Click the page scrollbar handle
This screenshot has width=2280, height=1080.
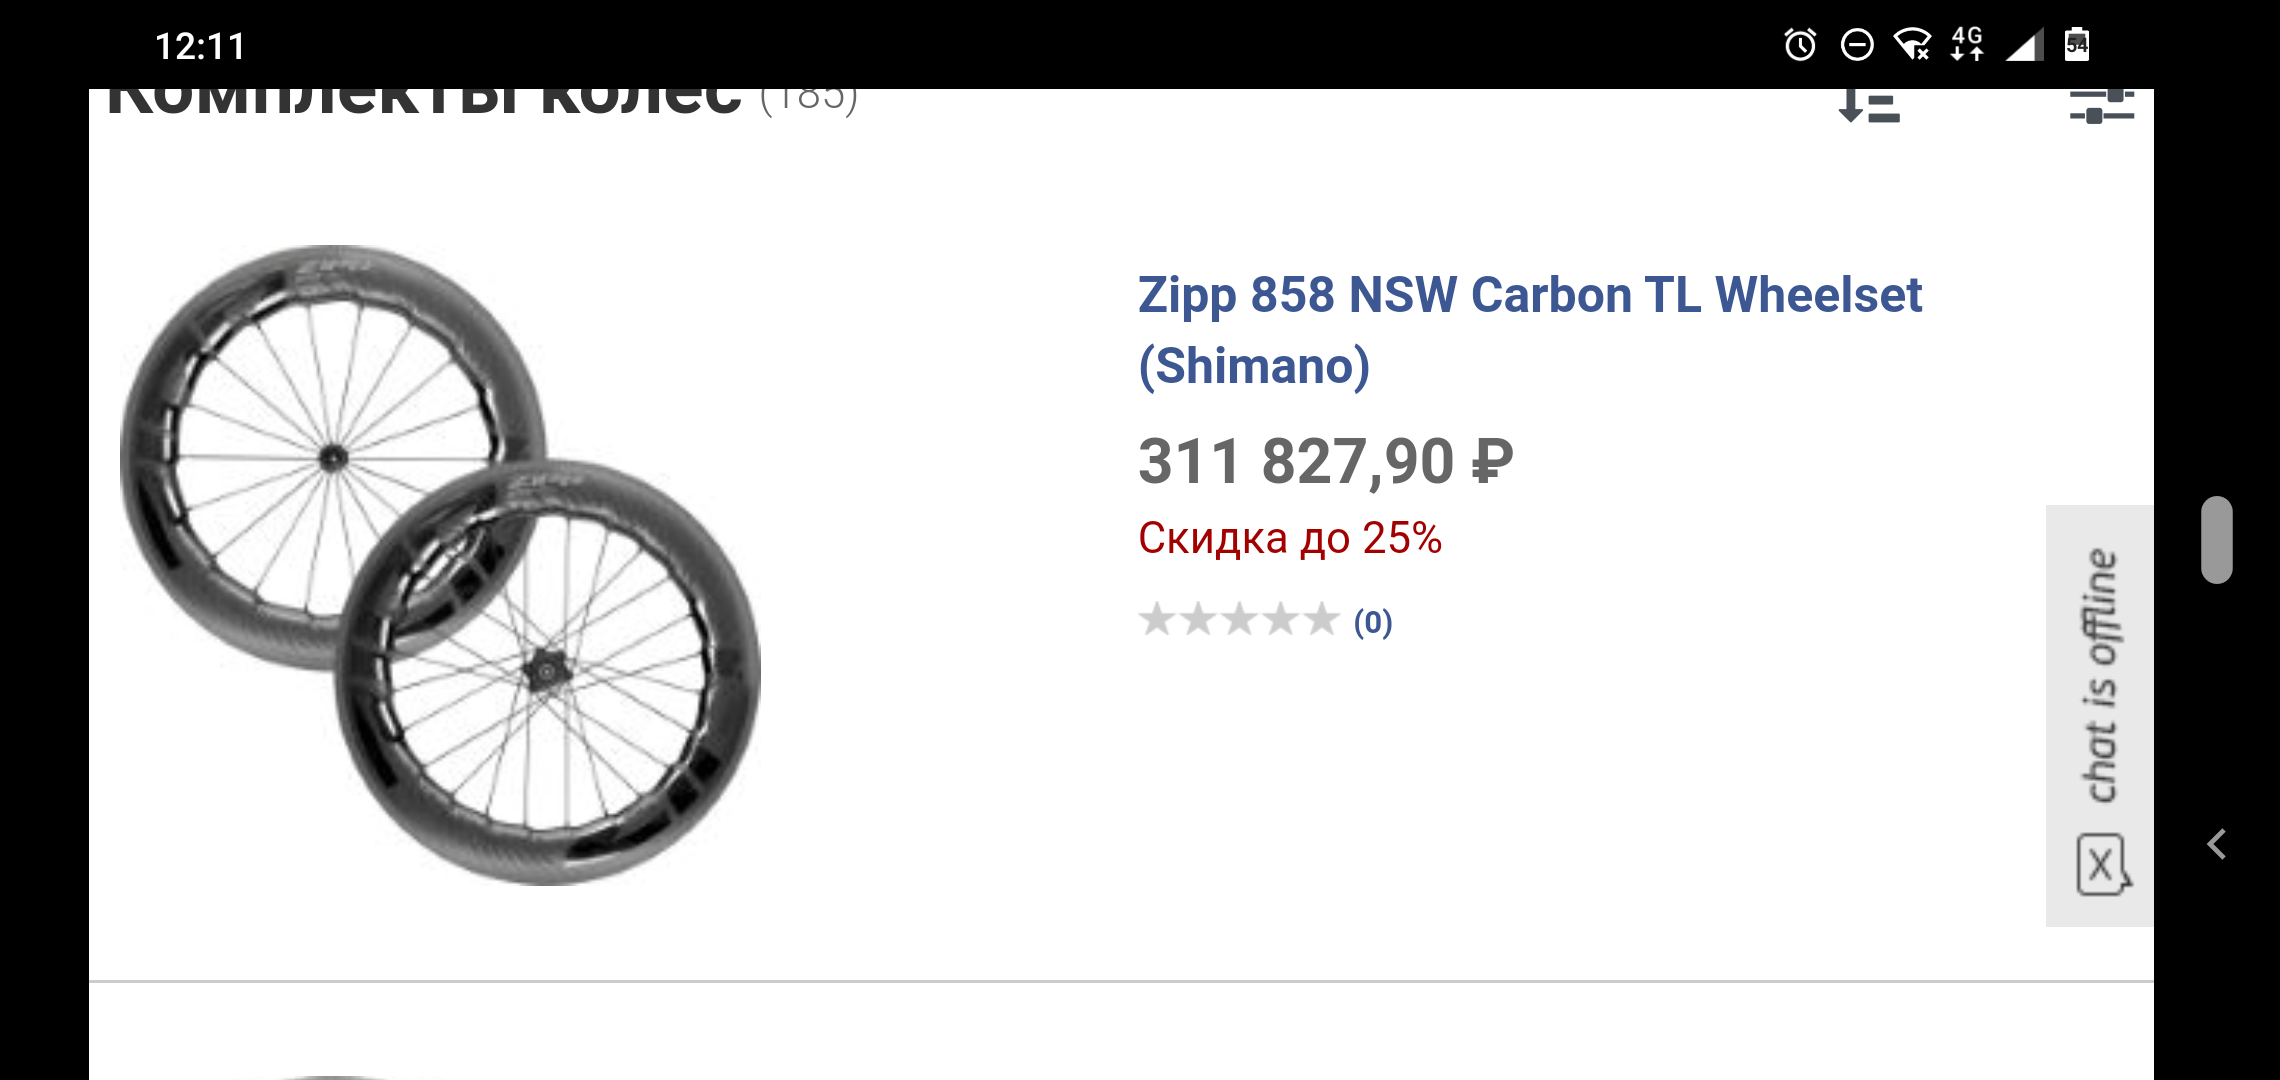(2216, 540)
